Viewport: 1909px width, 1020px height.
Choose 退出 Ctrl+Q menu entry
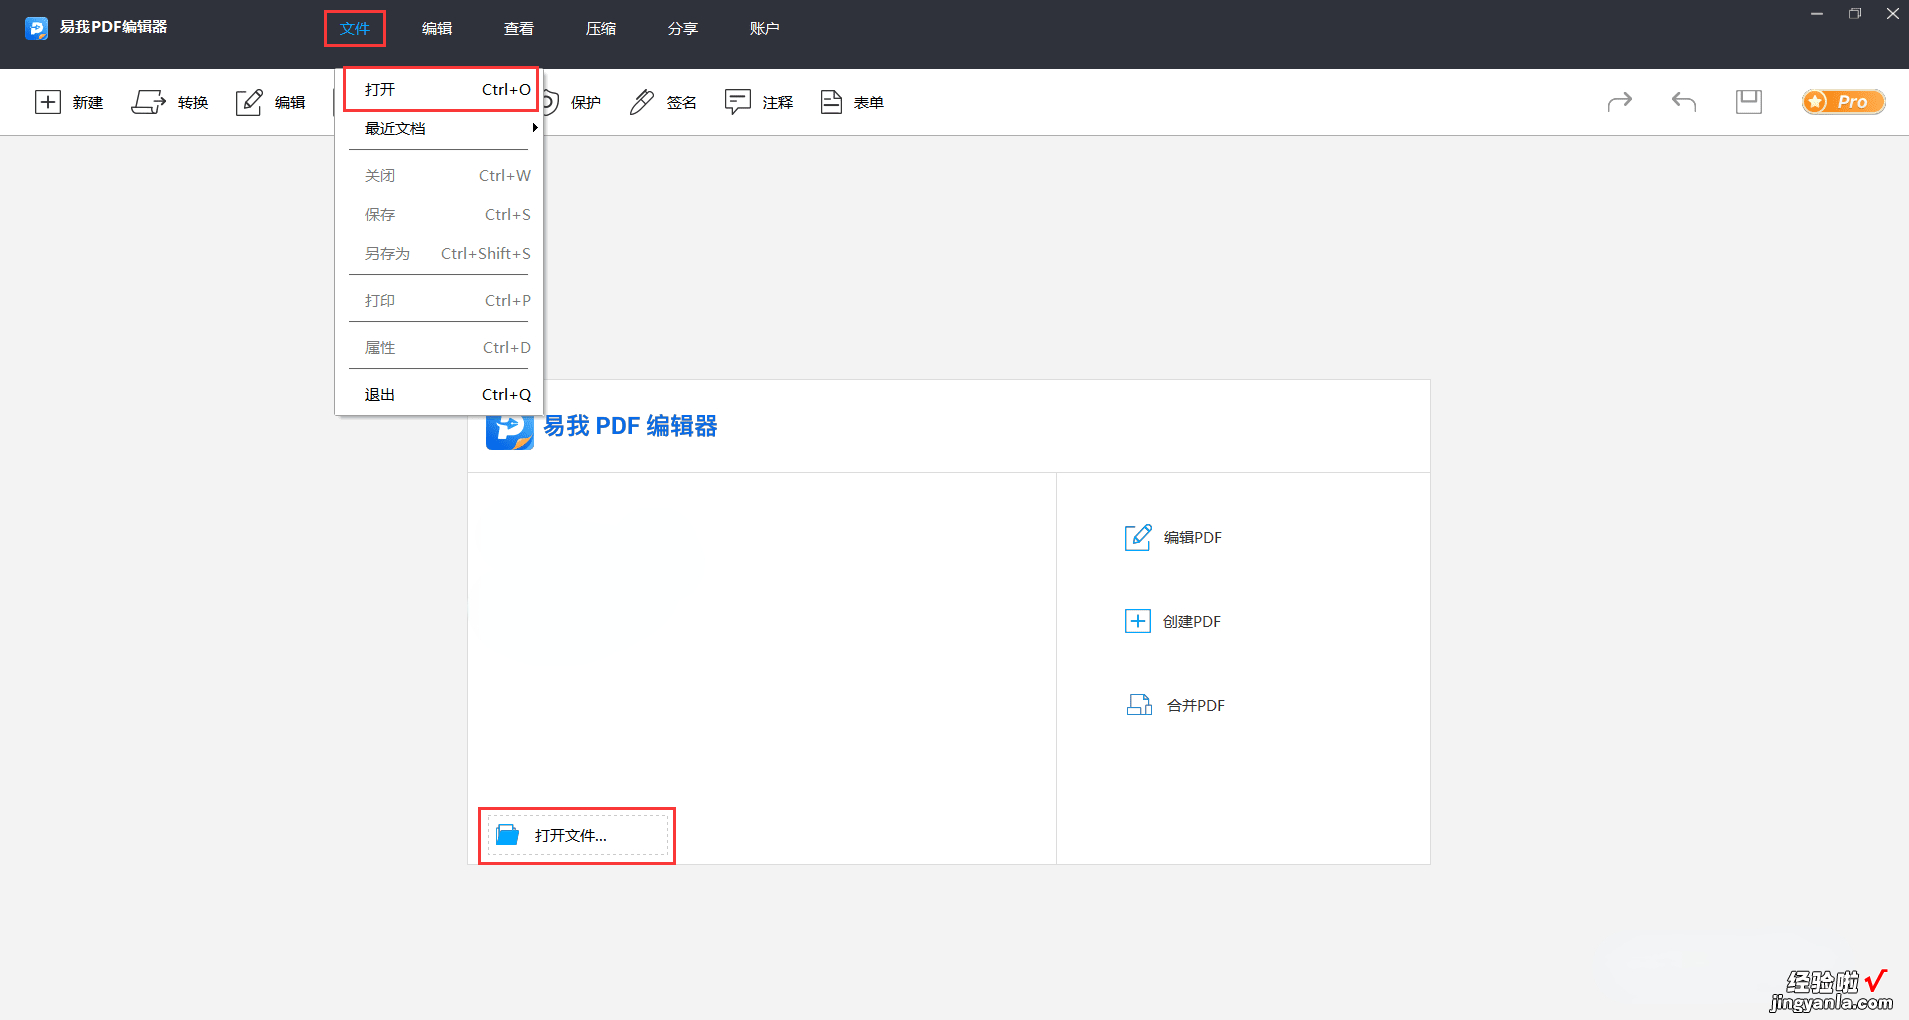pos(441,395)
